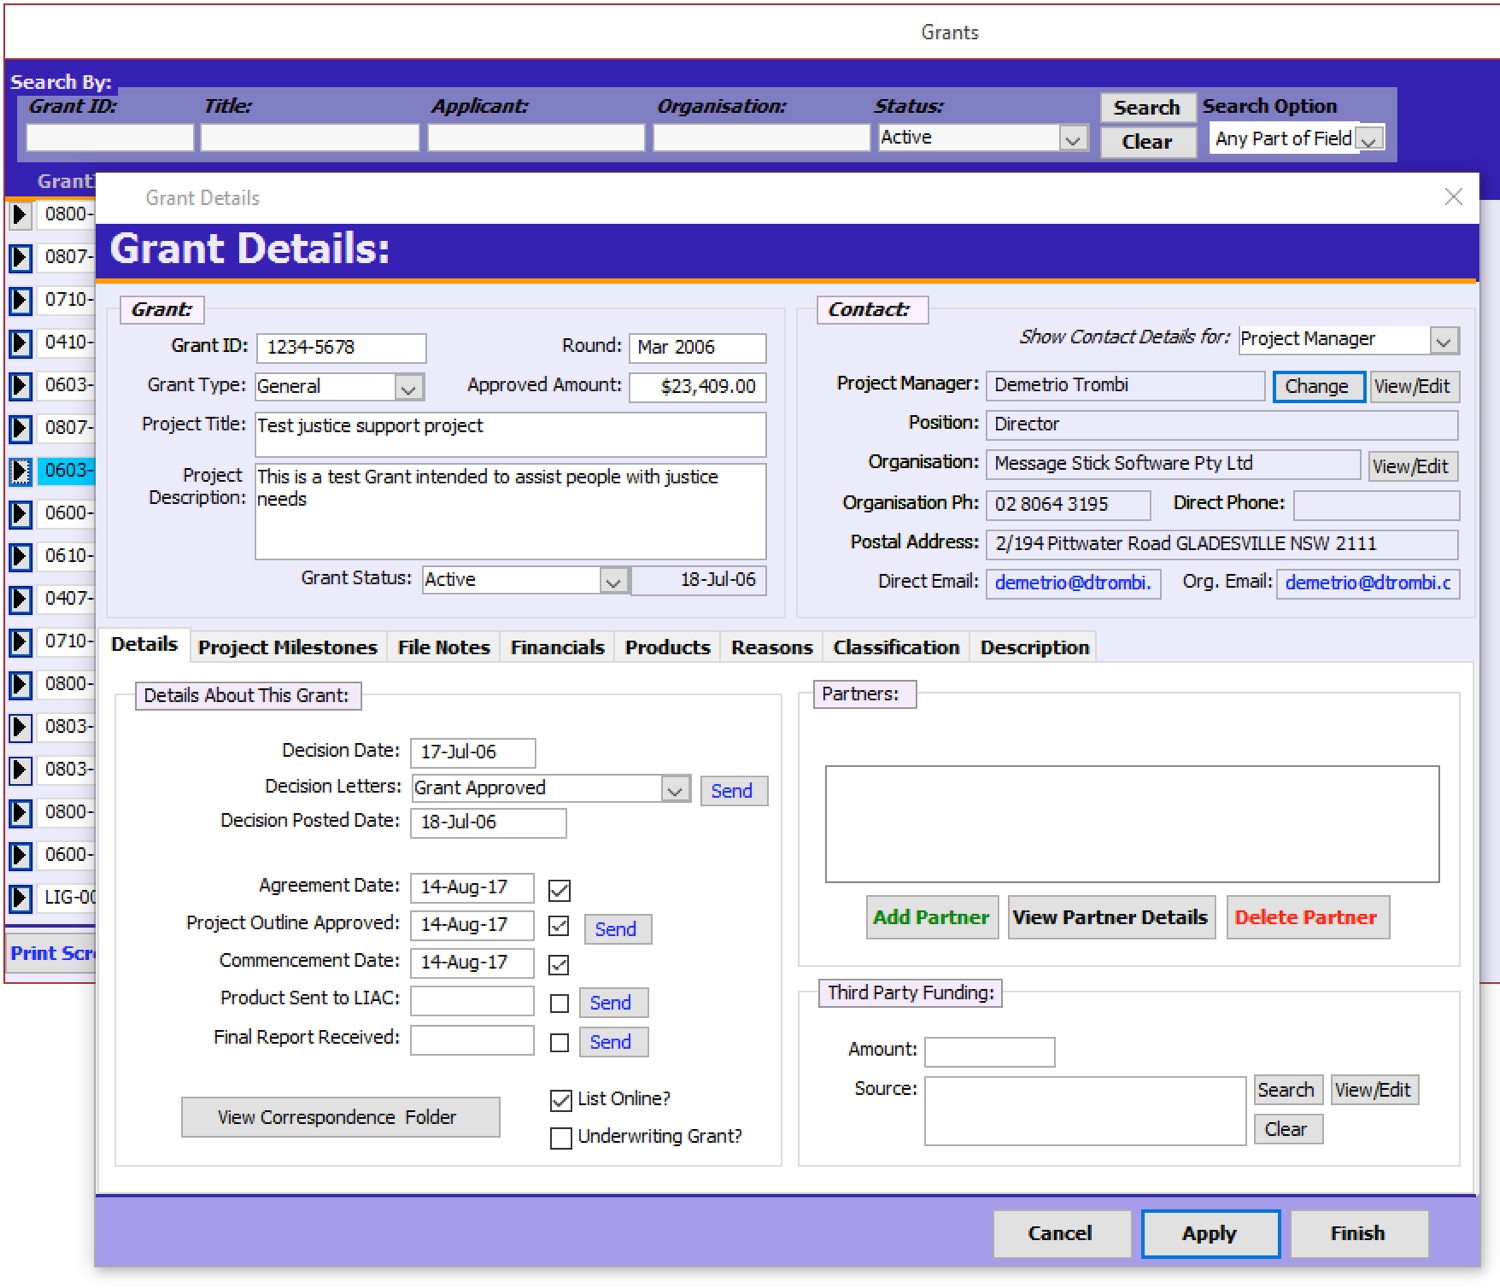Screen dimensions: 1500x1288
Task: Open the Status dropdown in the search bar
Action: (1073, 139)
